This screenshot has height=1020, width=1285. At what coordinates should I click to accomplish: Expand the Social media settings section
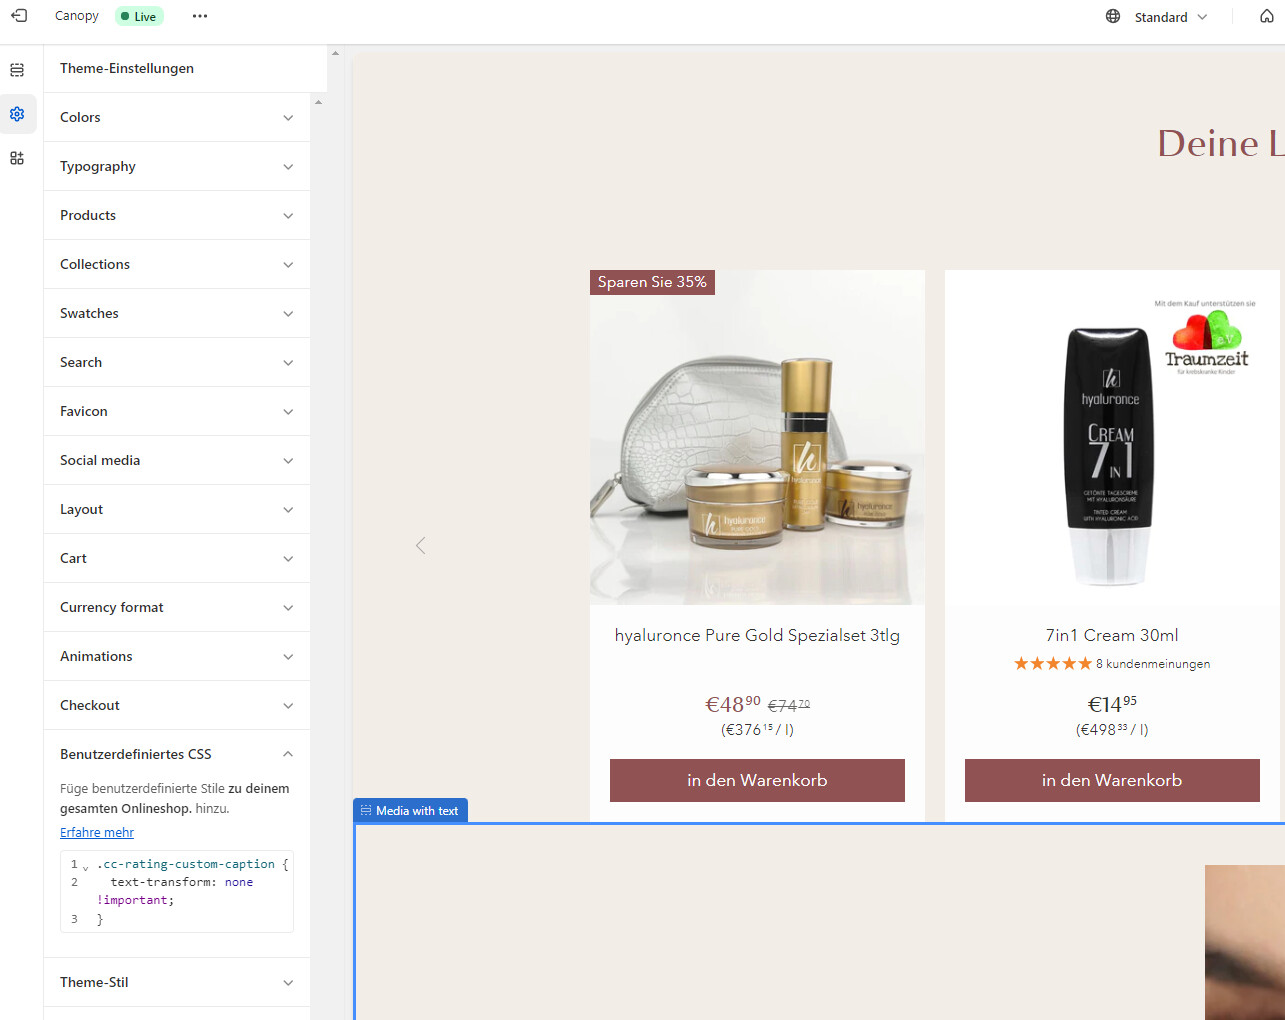coord(177,460)
